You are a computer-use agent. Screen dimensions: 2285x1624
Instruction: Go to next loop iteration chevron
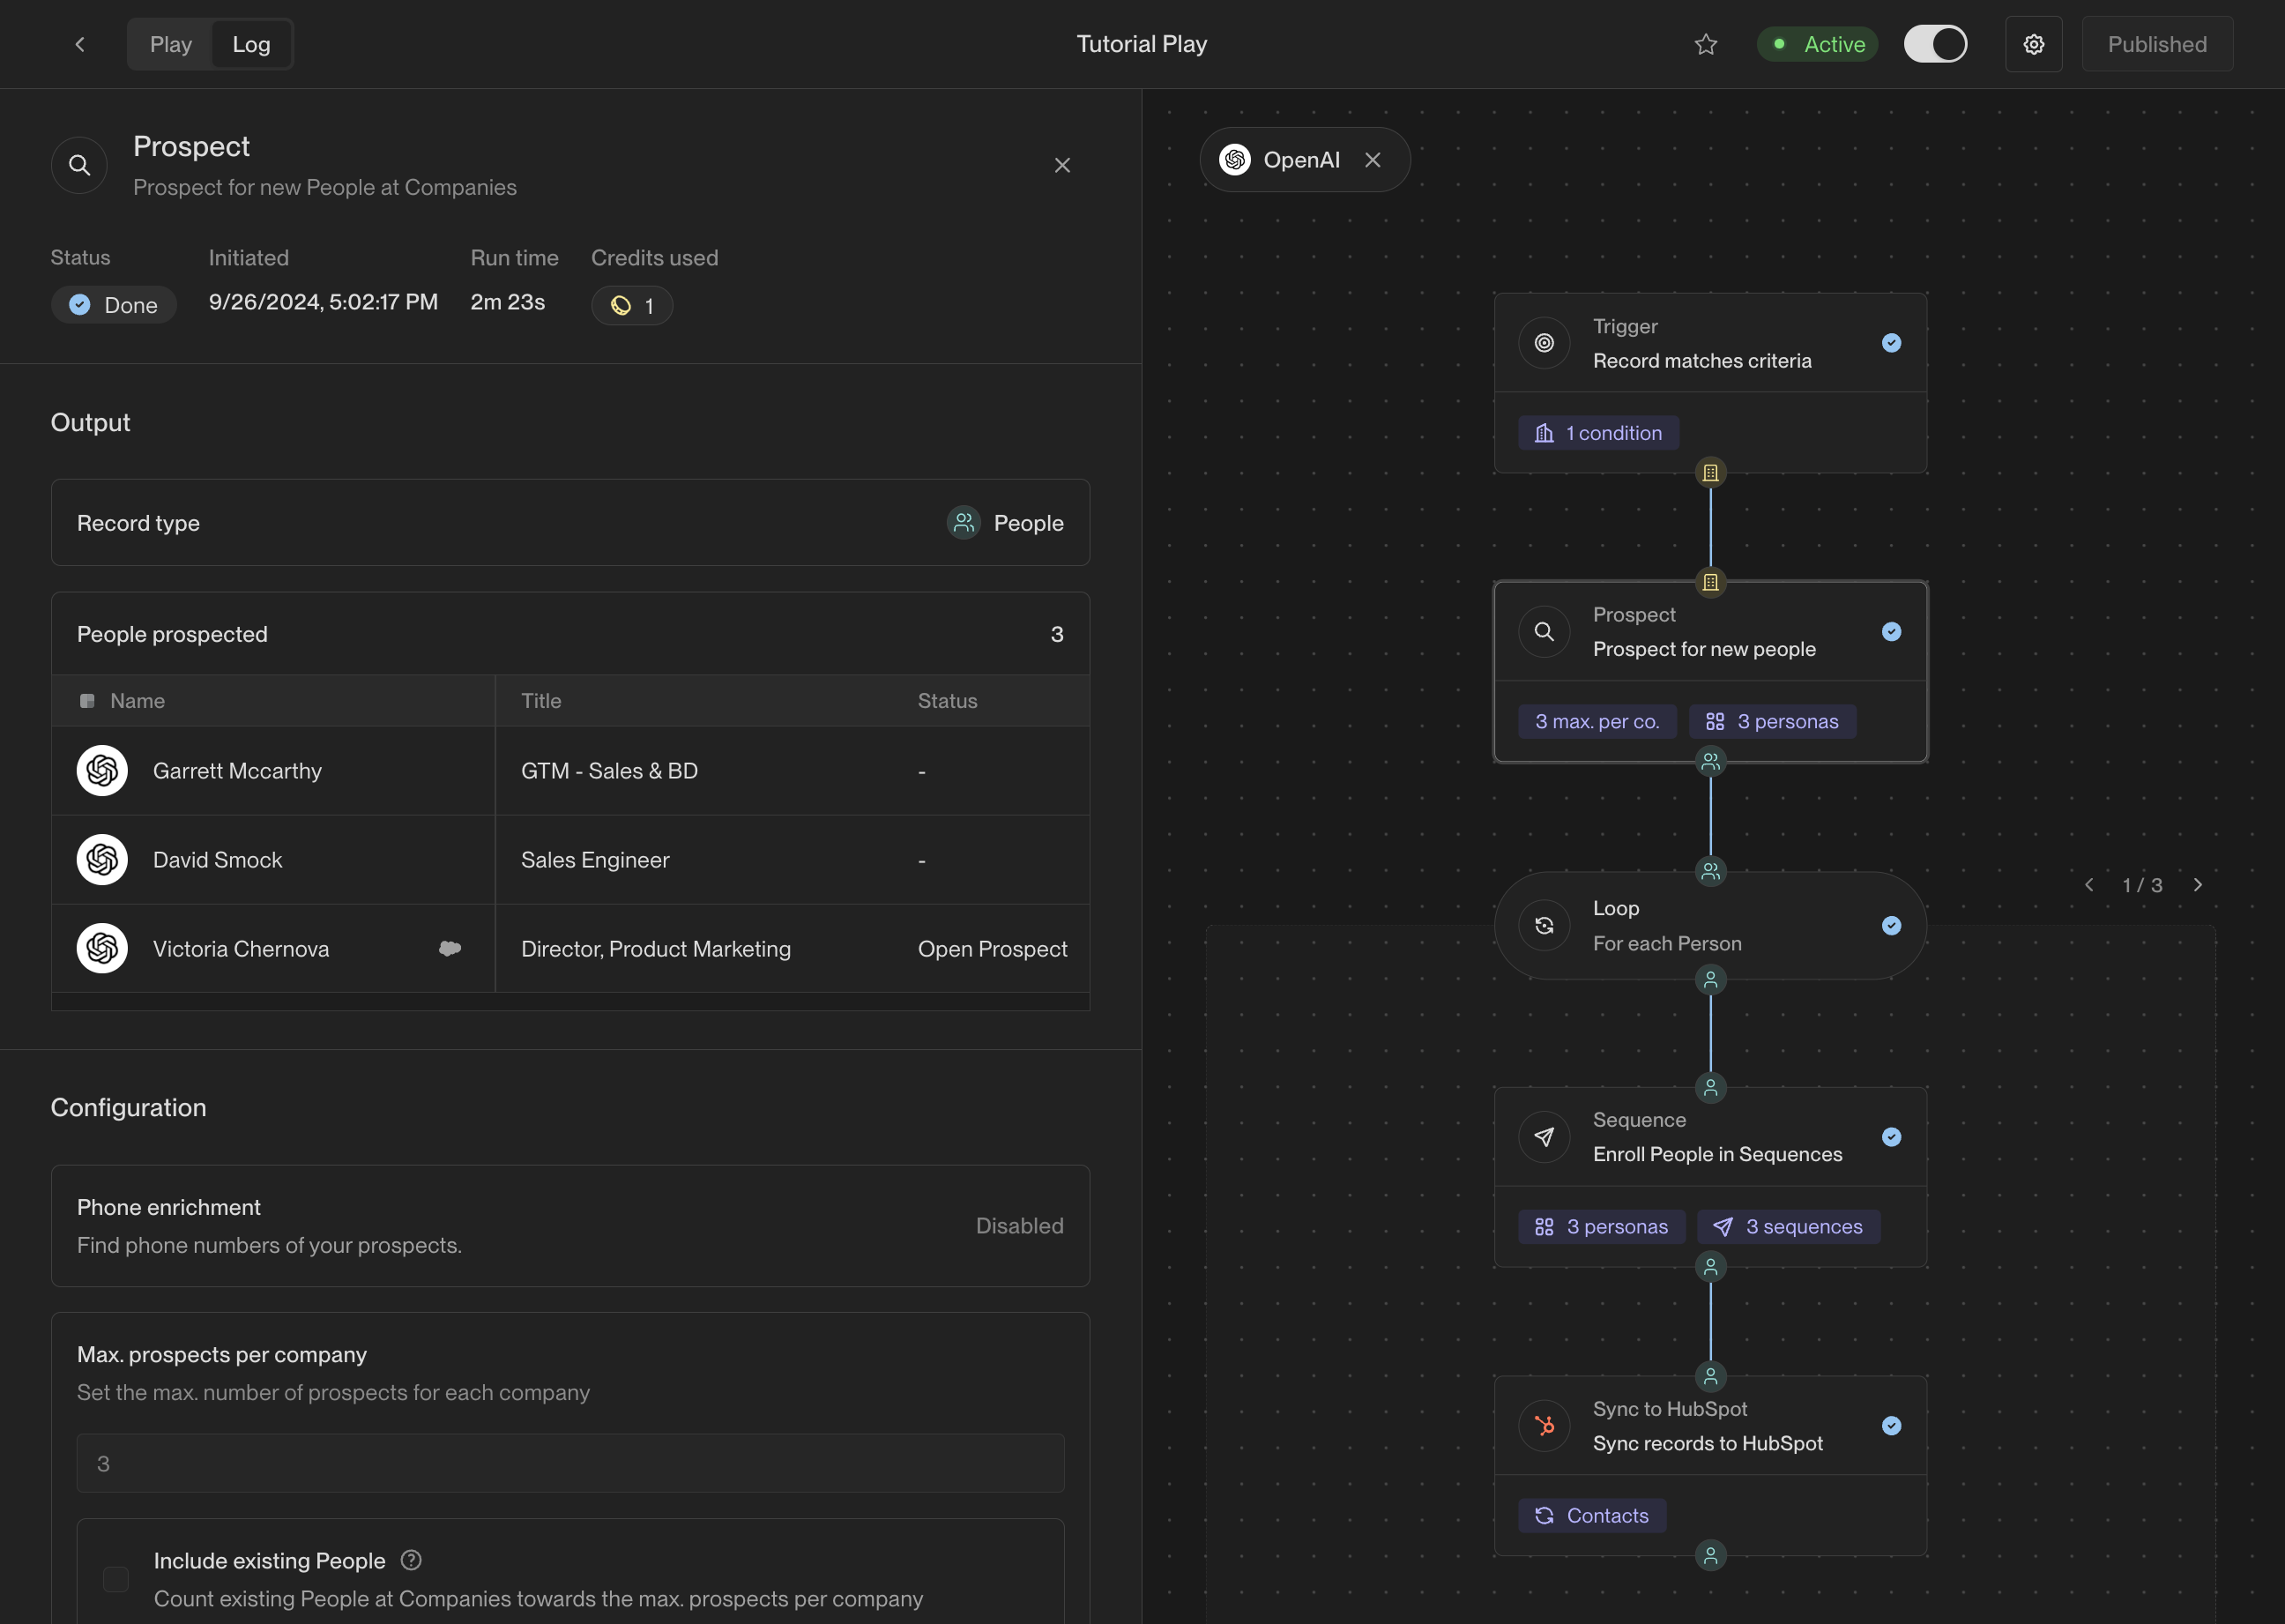tap(2198, 885)
